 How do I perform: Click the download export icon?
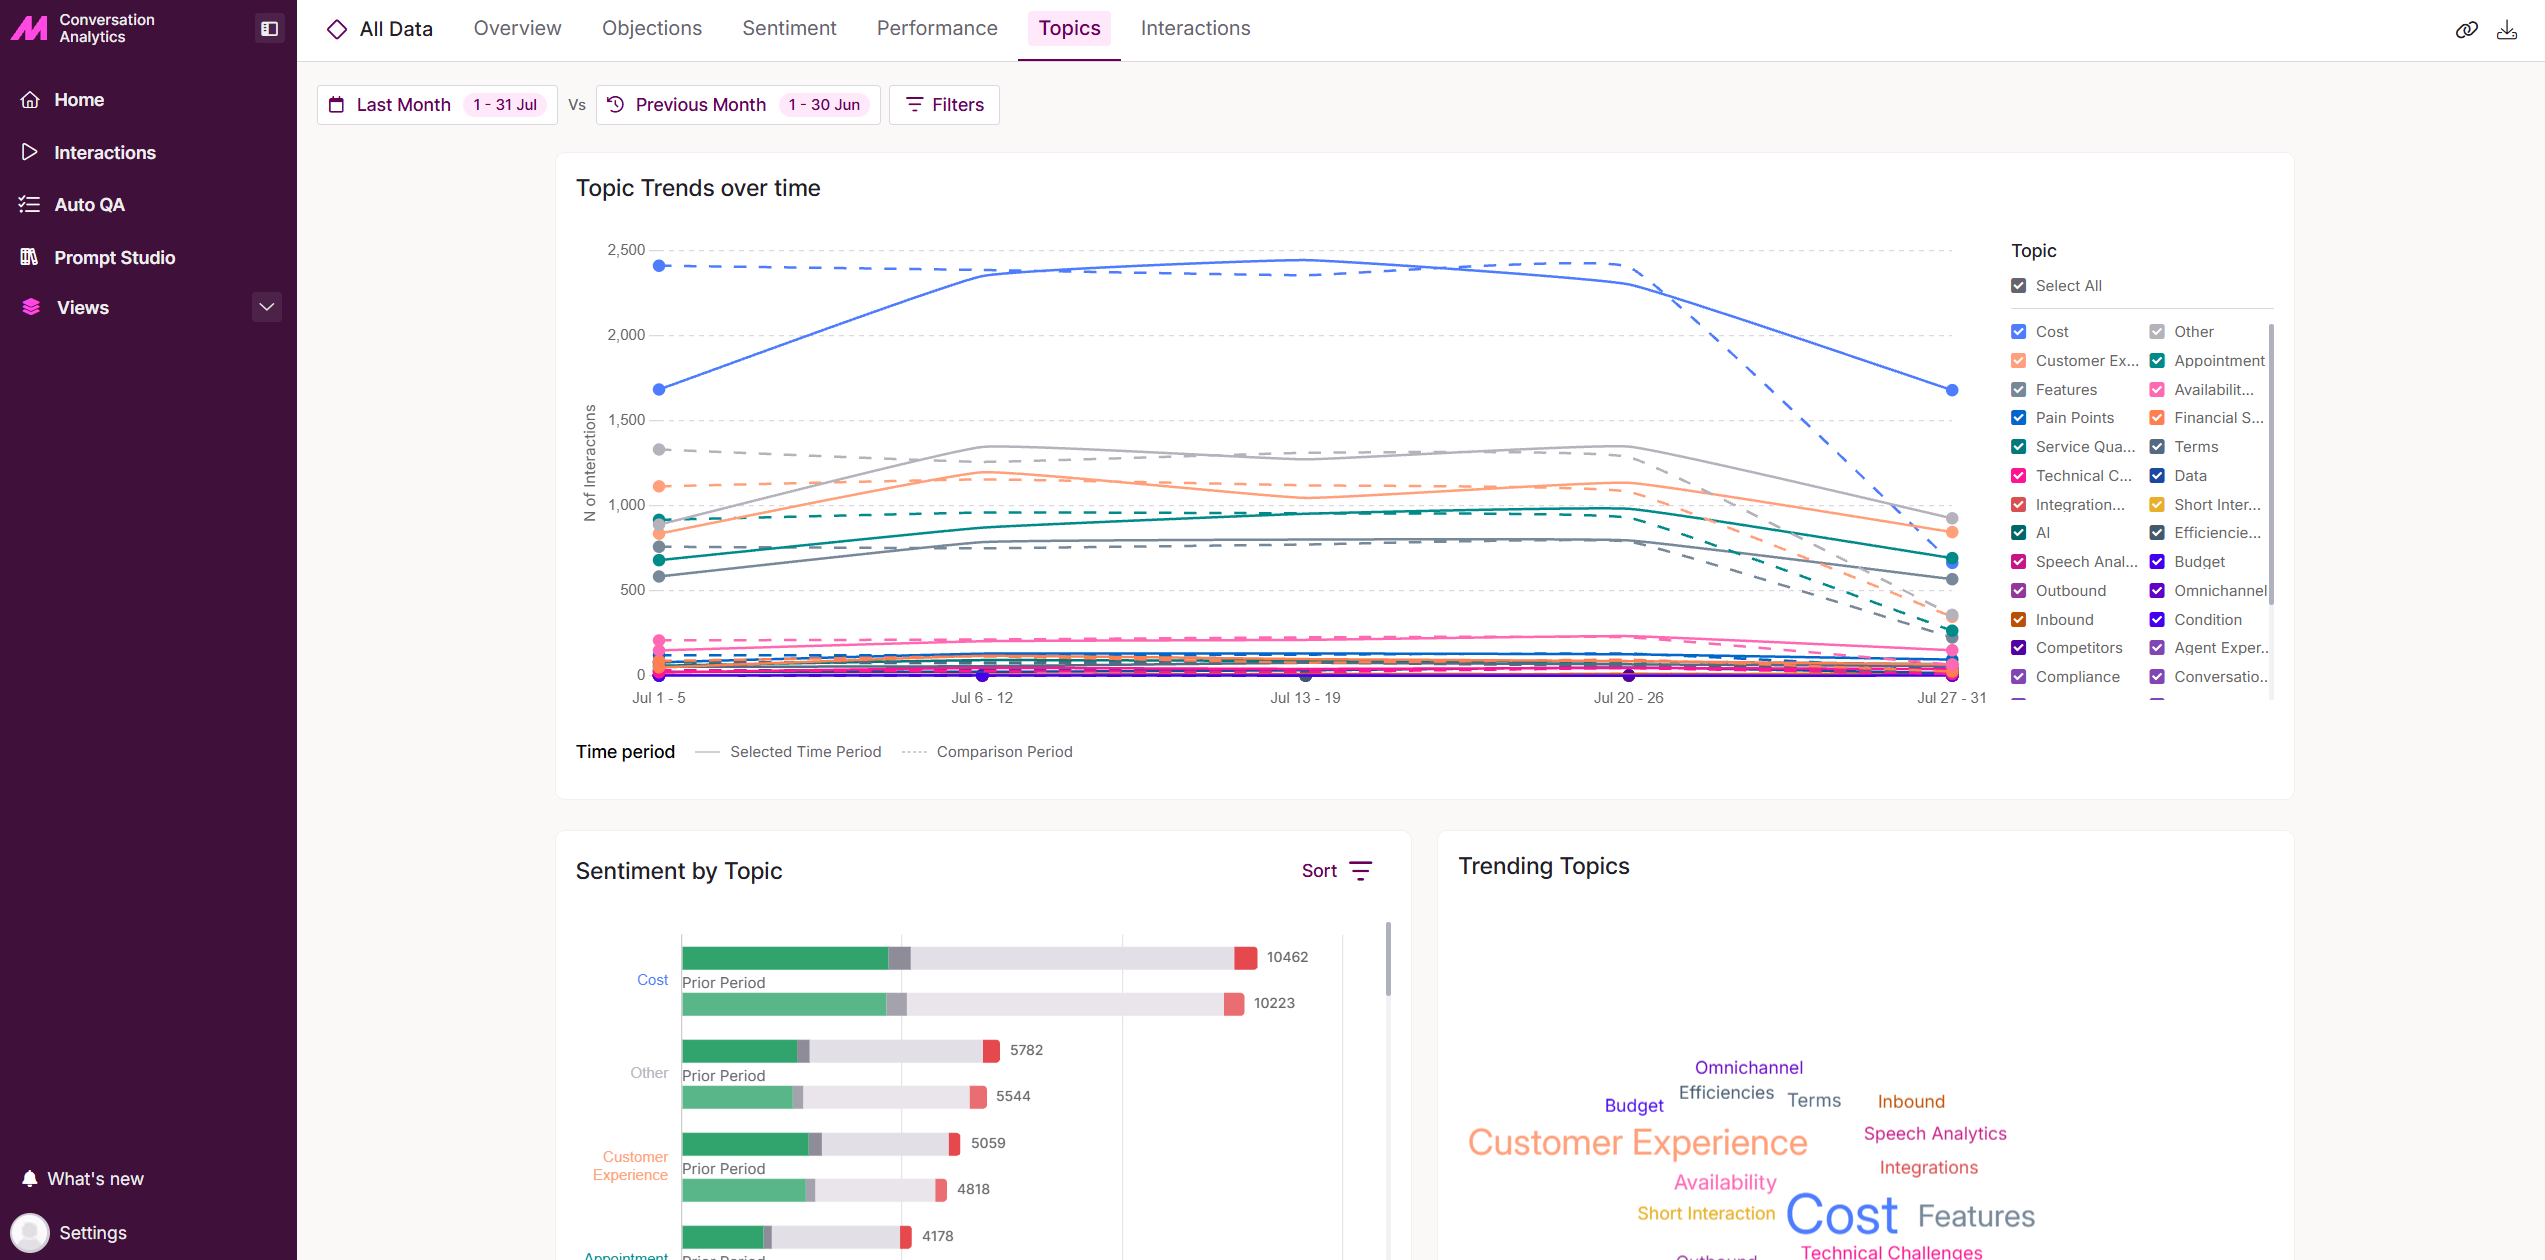(x=2507, y=30)
